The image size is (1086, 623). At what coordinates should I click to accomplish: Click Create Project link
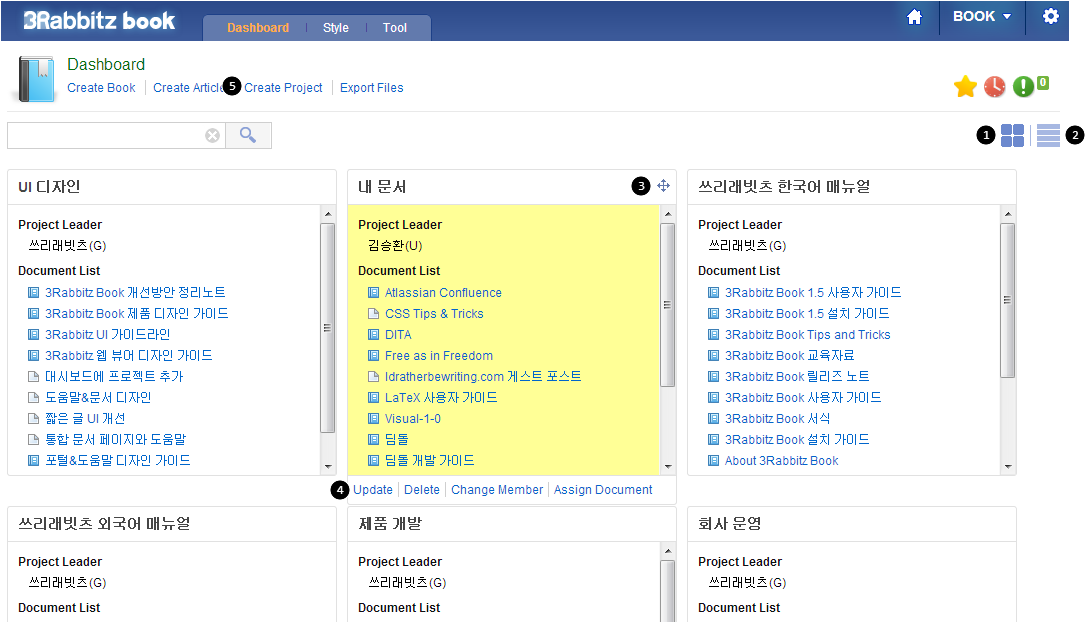(283, 88)
